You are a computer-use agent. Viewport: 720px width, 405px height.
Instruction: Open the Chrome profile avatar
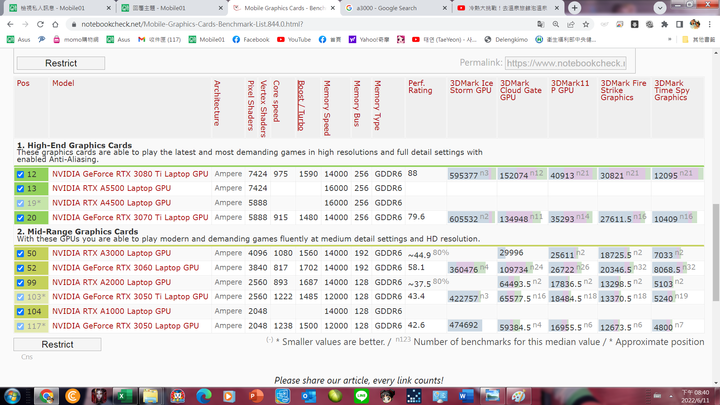[695, 24]
